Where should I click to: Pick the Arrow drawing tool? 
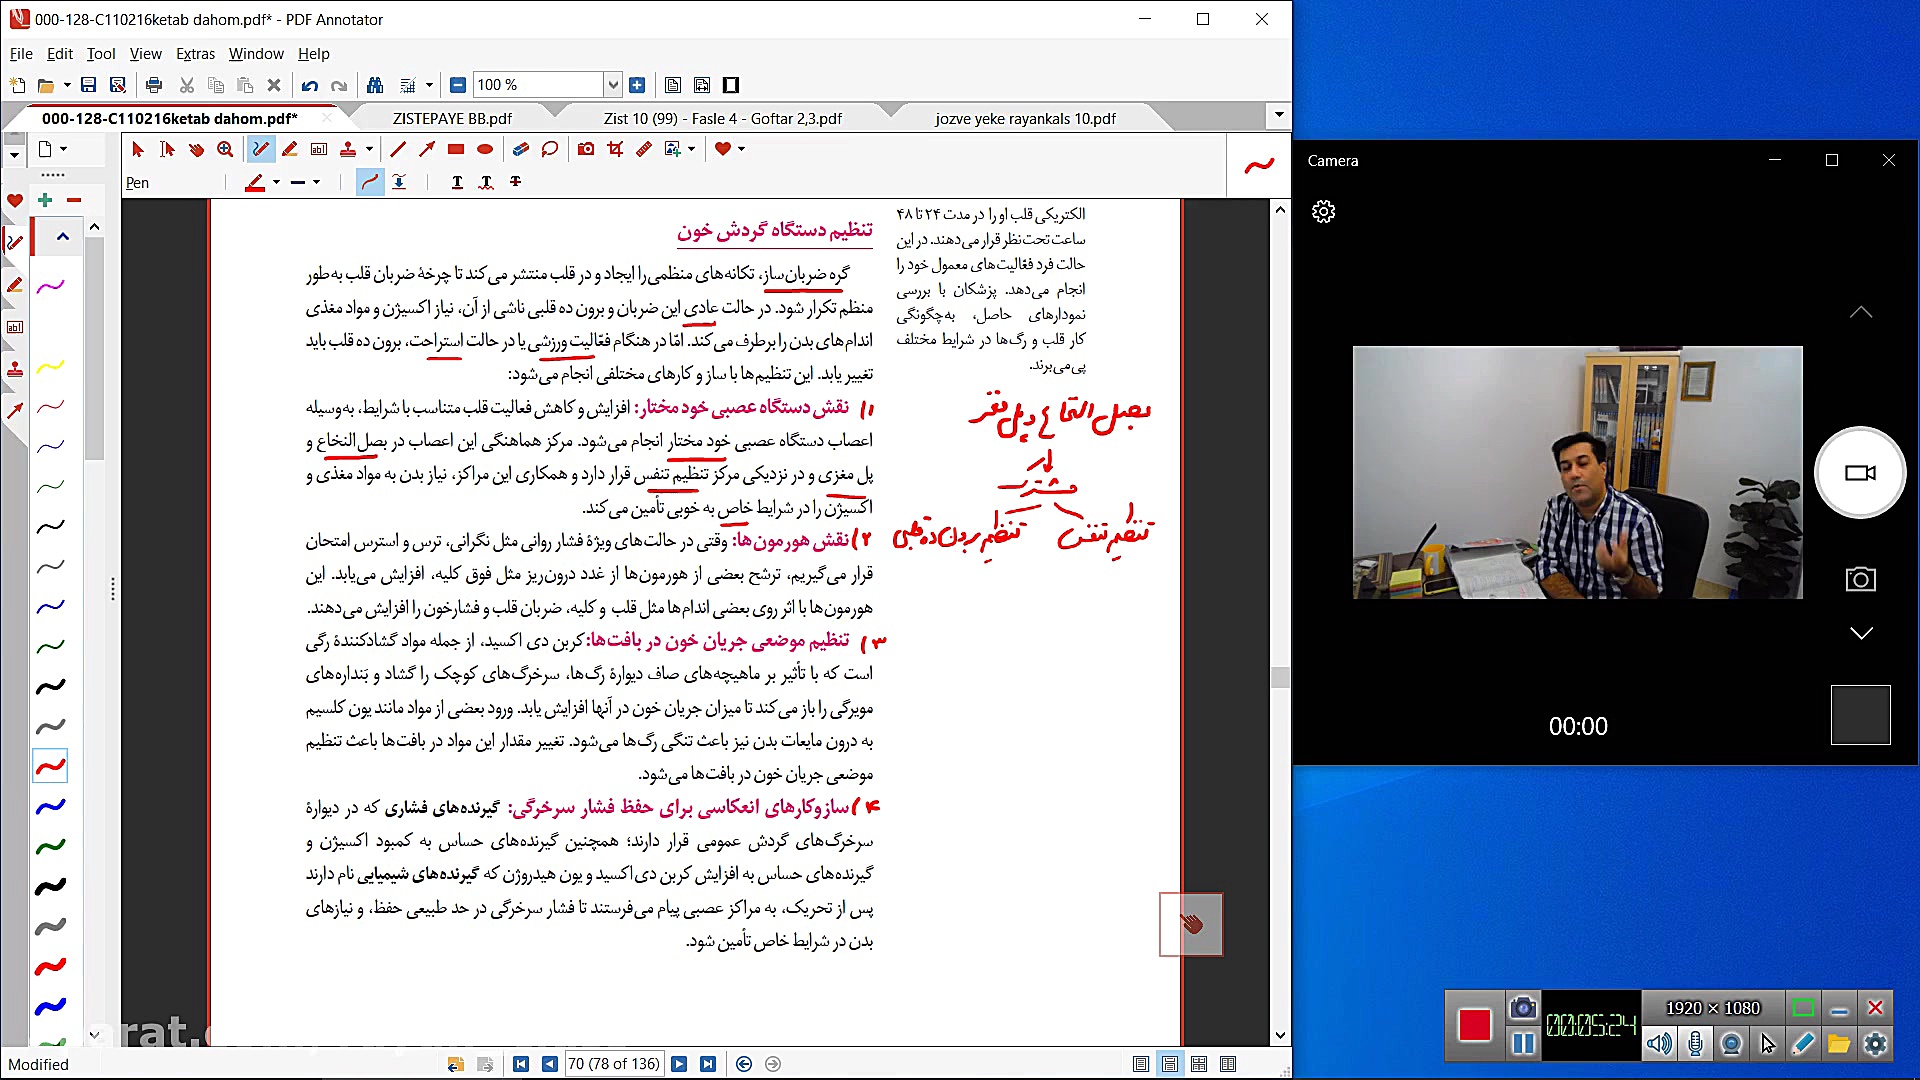tap(427, 149)
